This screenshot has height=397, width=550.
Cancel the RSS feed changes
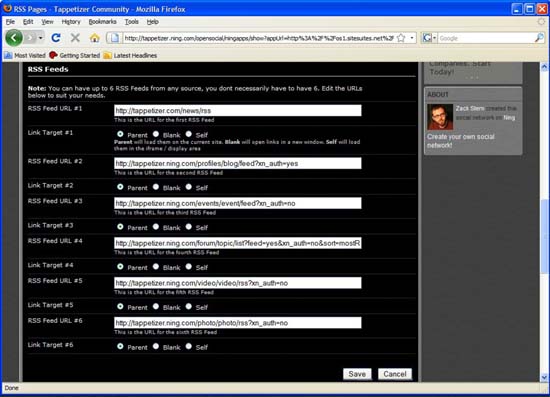click(x=395, y=374)
